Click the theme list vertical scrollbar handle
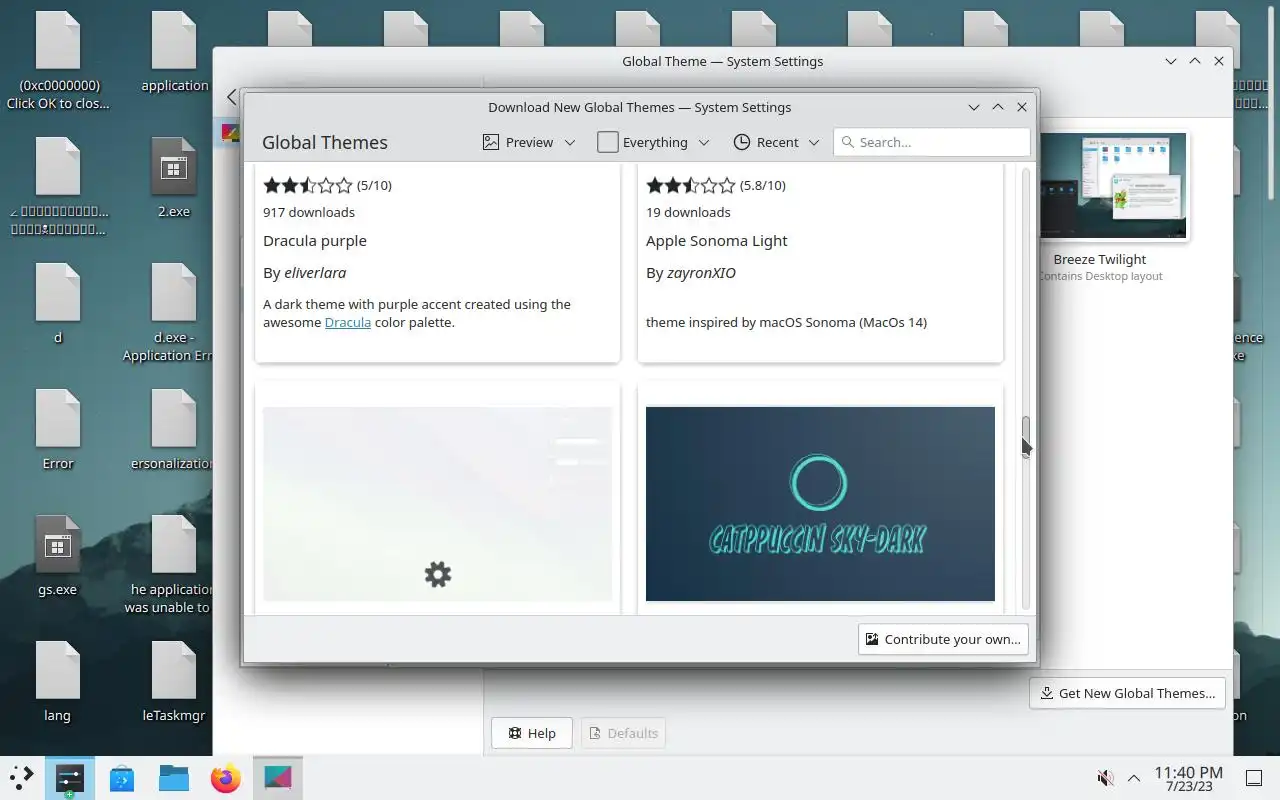Viewport: 1280px width, 800px height. pos(1025,435)
